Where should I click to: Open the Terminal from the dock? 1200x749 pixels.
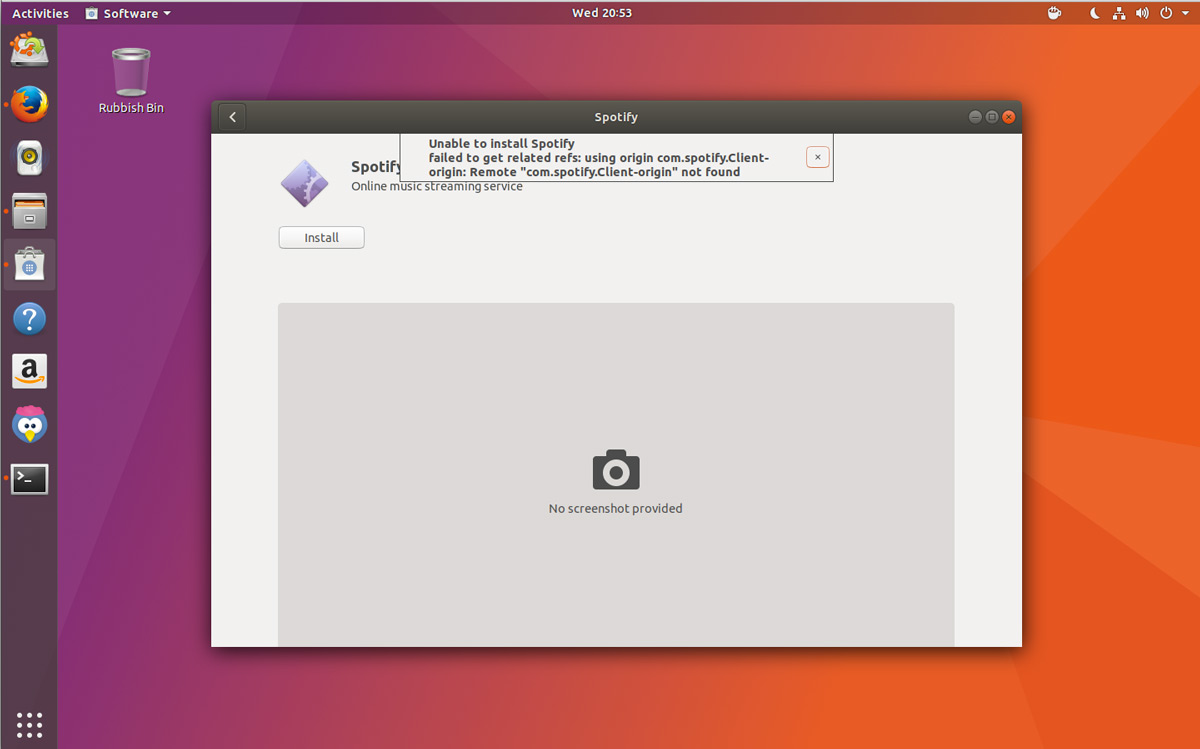29,480
